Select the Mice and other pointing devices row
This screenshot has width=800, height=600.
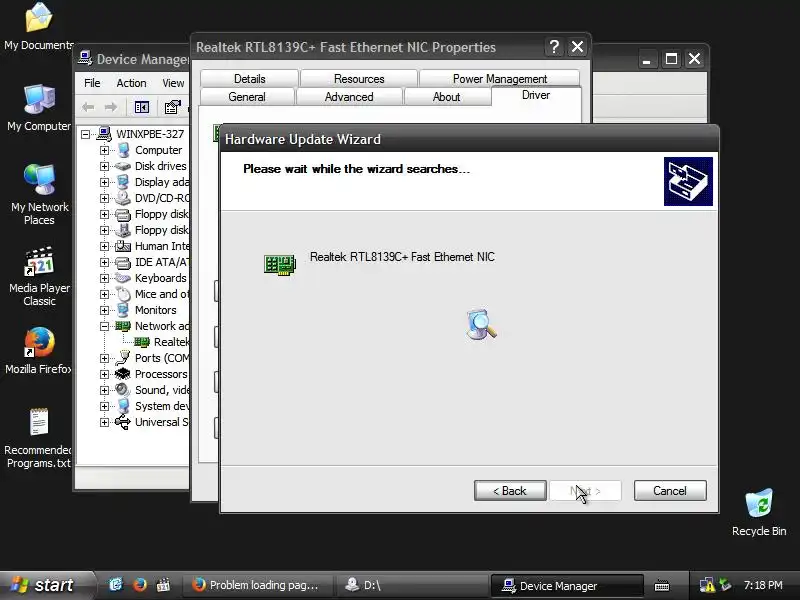click(161, 294)
